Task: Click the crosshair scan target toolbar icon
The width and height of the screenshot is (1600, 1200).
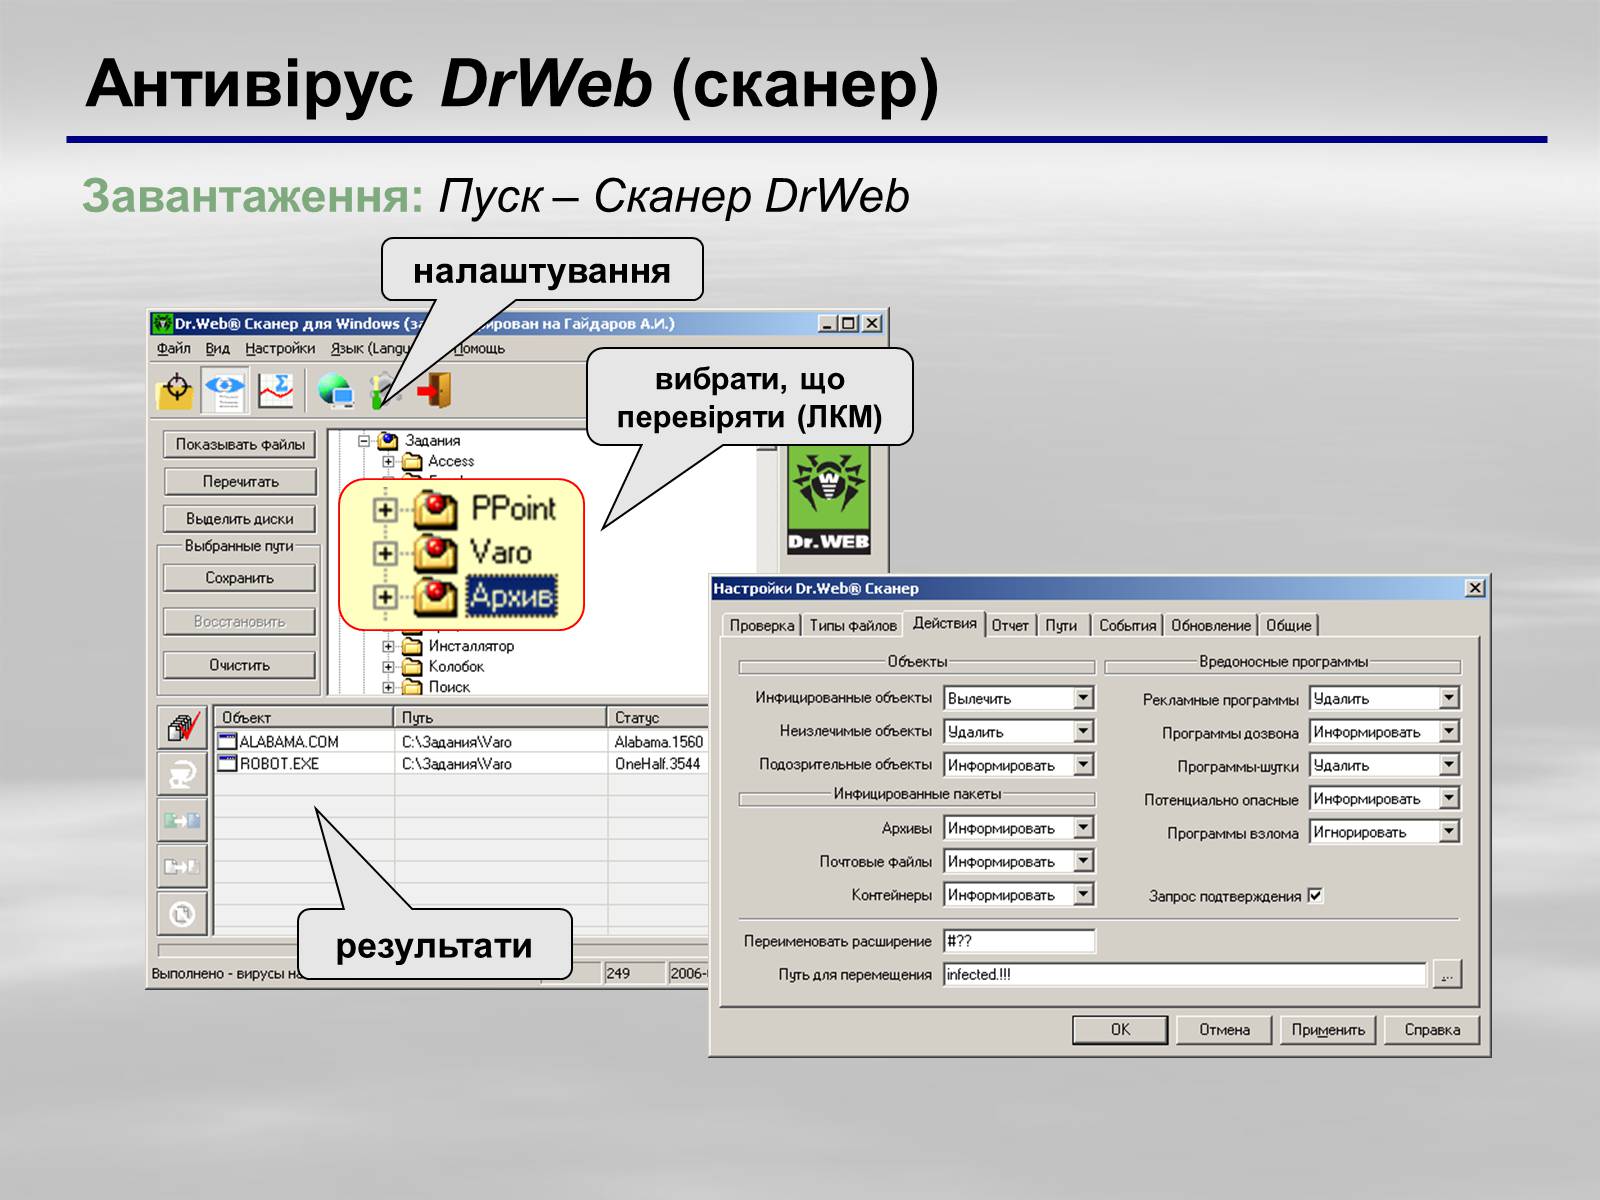Action: tap(177, 390)
